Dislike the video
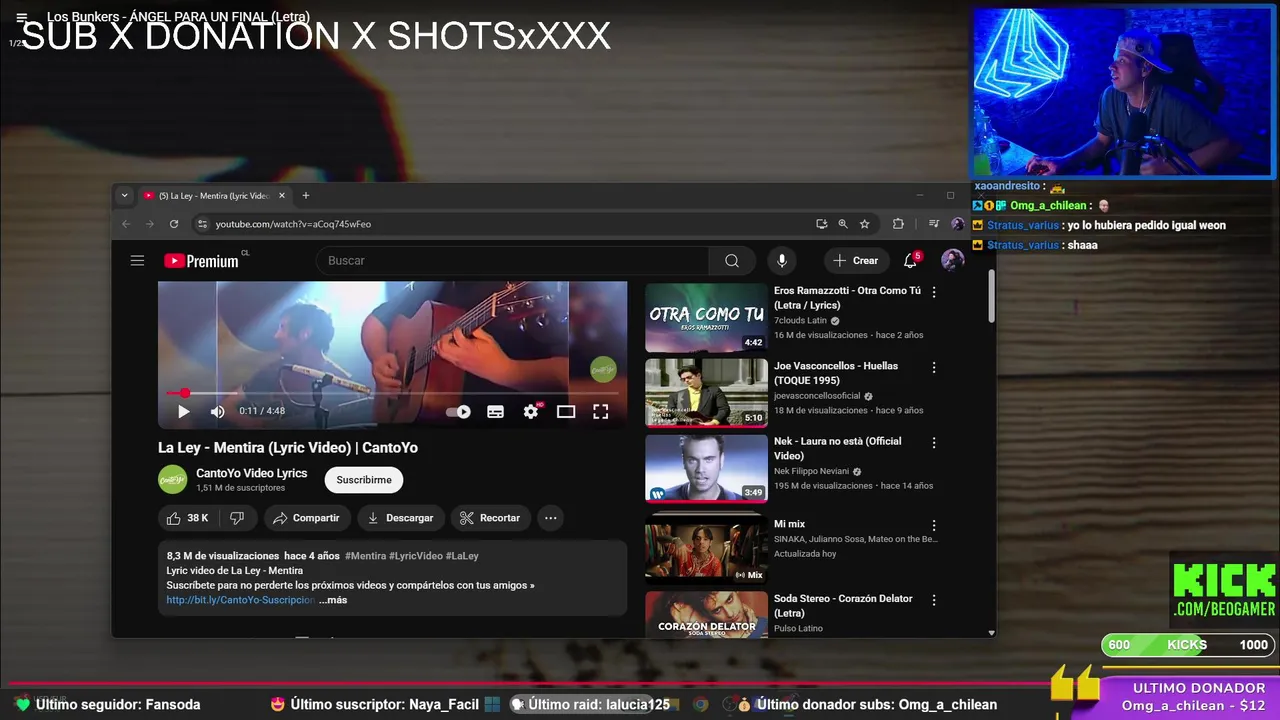The image size is (1280, 720). click(237, 518)
